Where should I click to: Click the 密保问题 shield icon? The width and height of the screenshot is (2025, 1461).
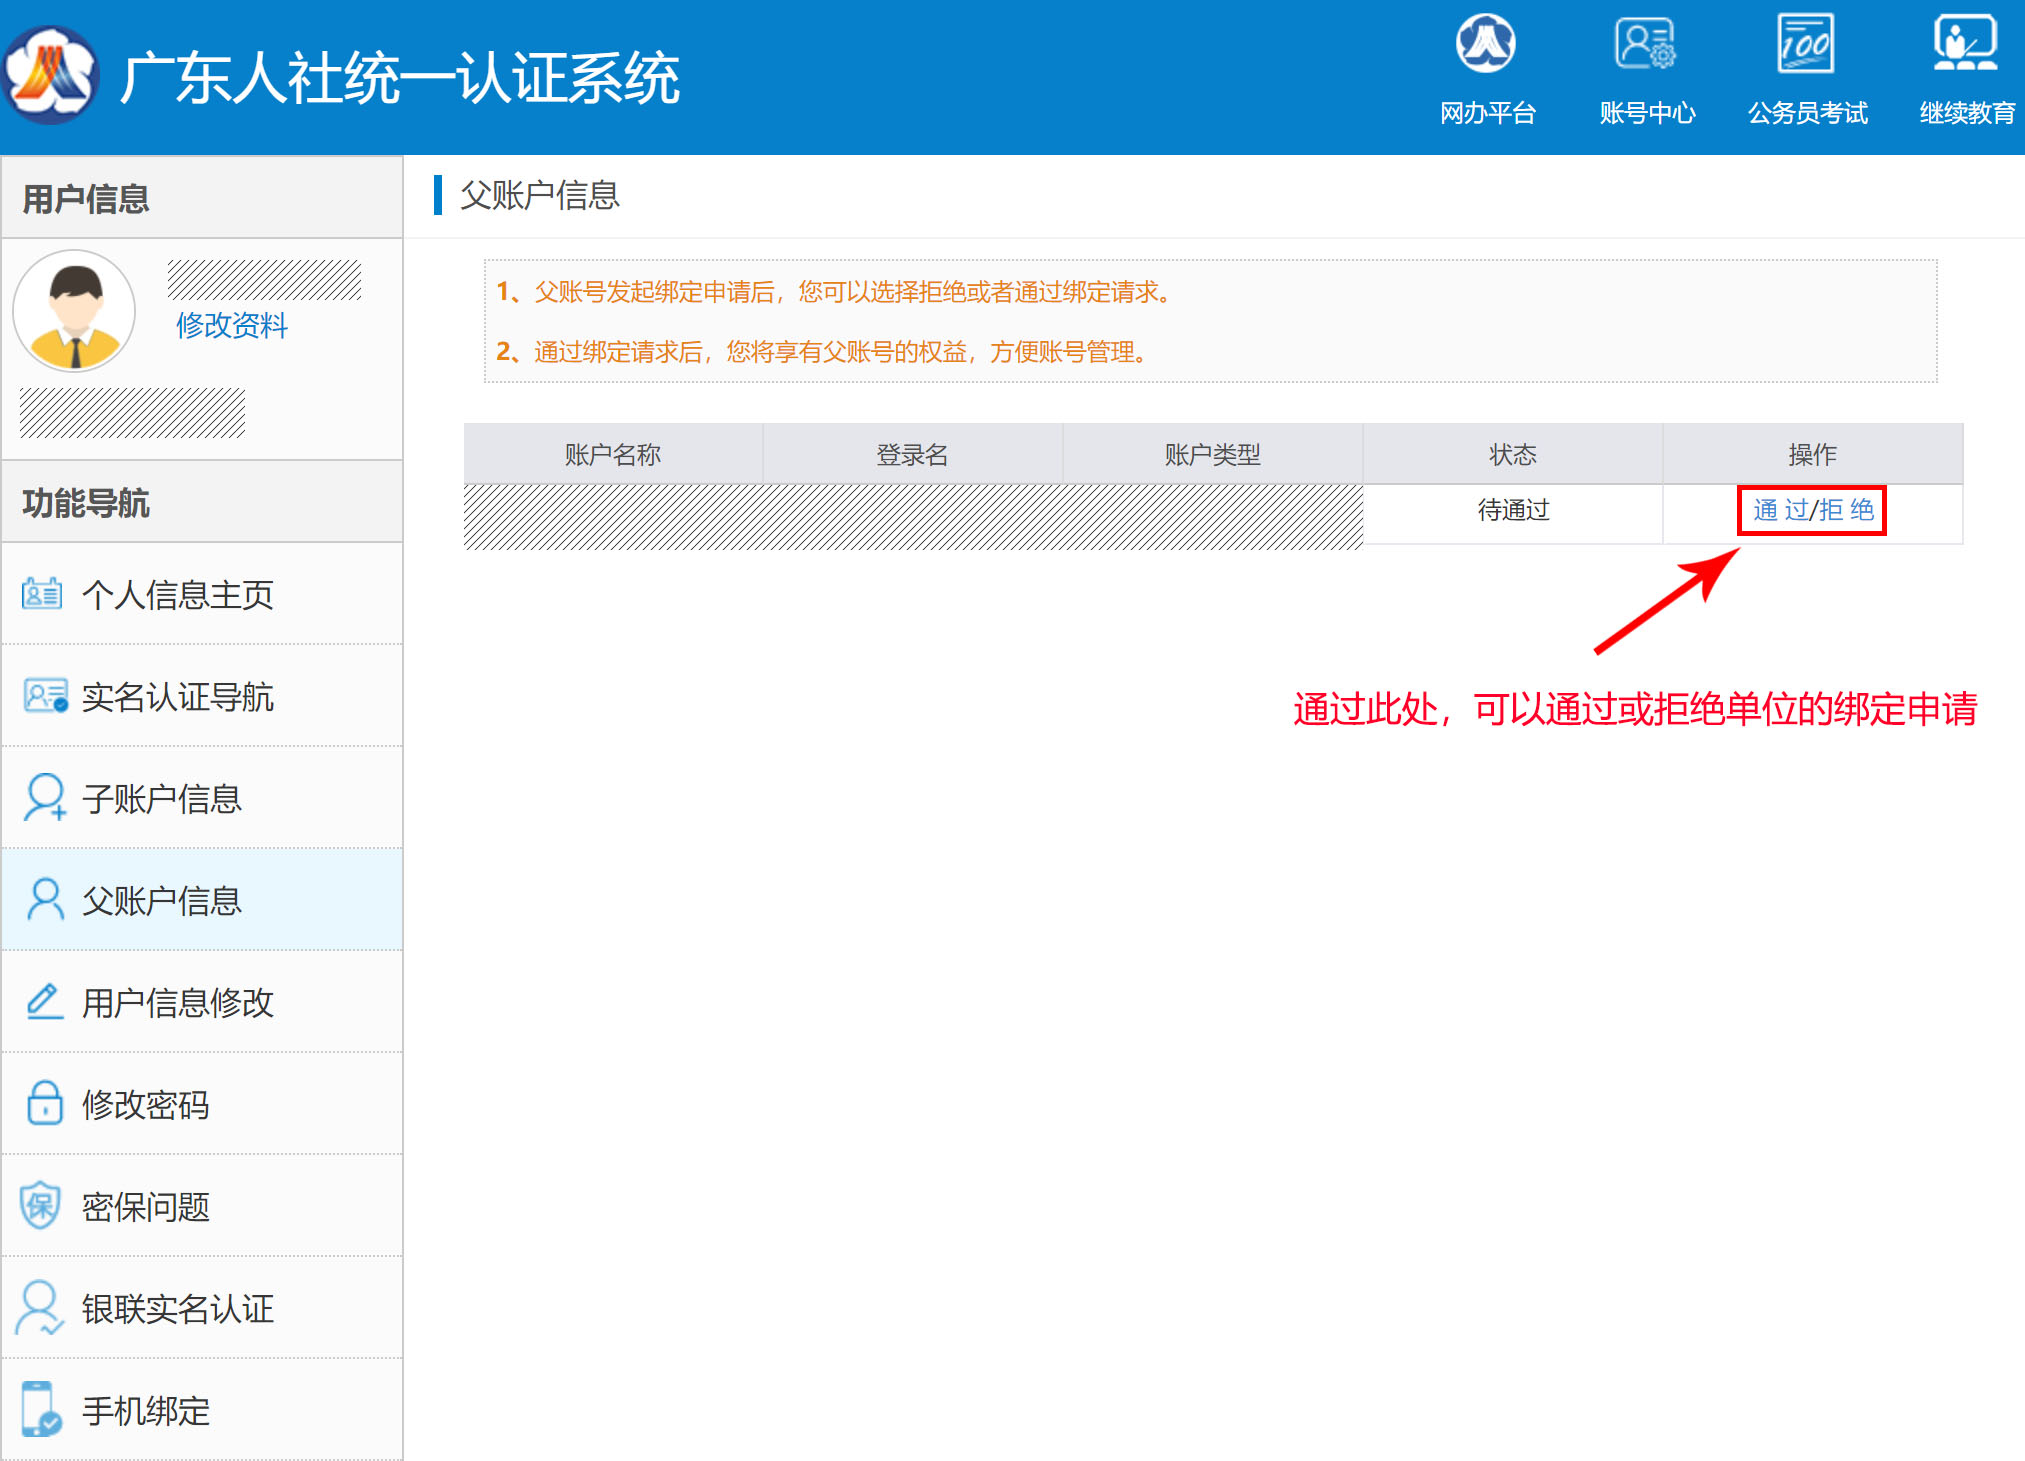point(42,1206)
